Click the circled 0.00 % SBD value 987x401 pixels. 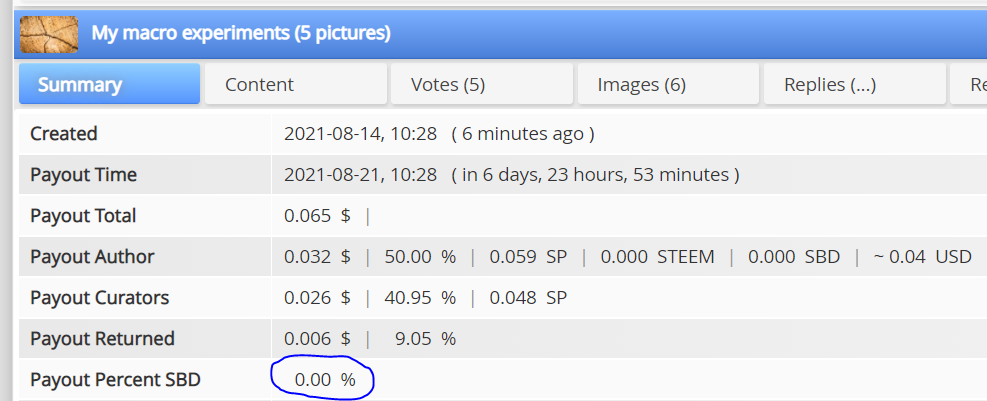[325, 380]
